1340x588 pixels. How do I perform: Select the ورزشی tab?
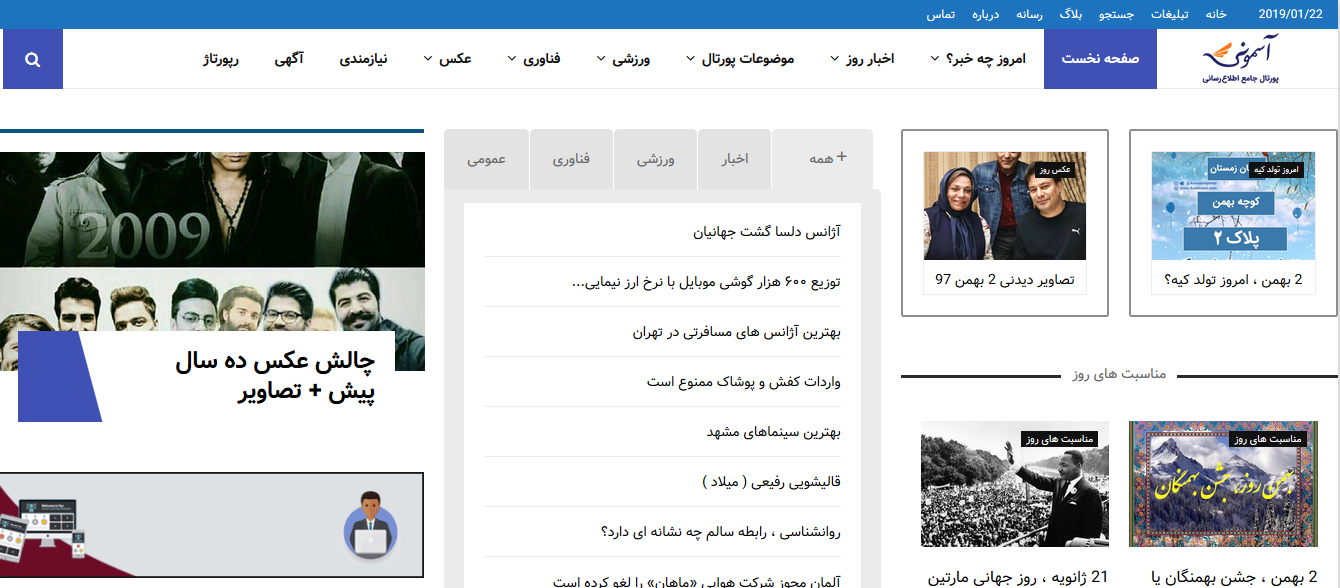coord(655,158)
